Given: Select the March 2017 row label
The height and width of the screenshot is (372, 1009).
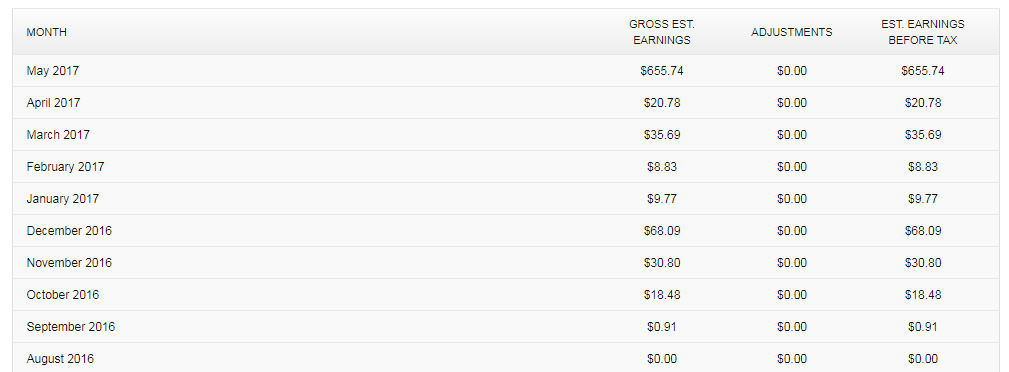Looking at the screenshot, I should point(58,135).
